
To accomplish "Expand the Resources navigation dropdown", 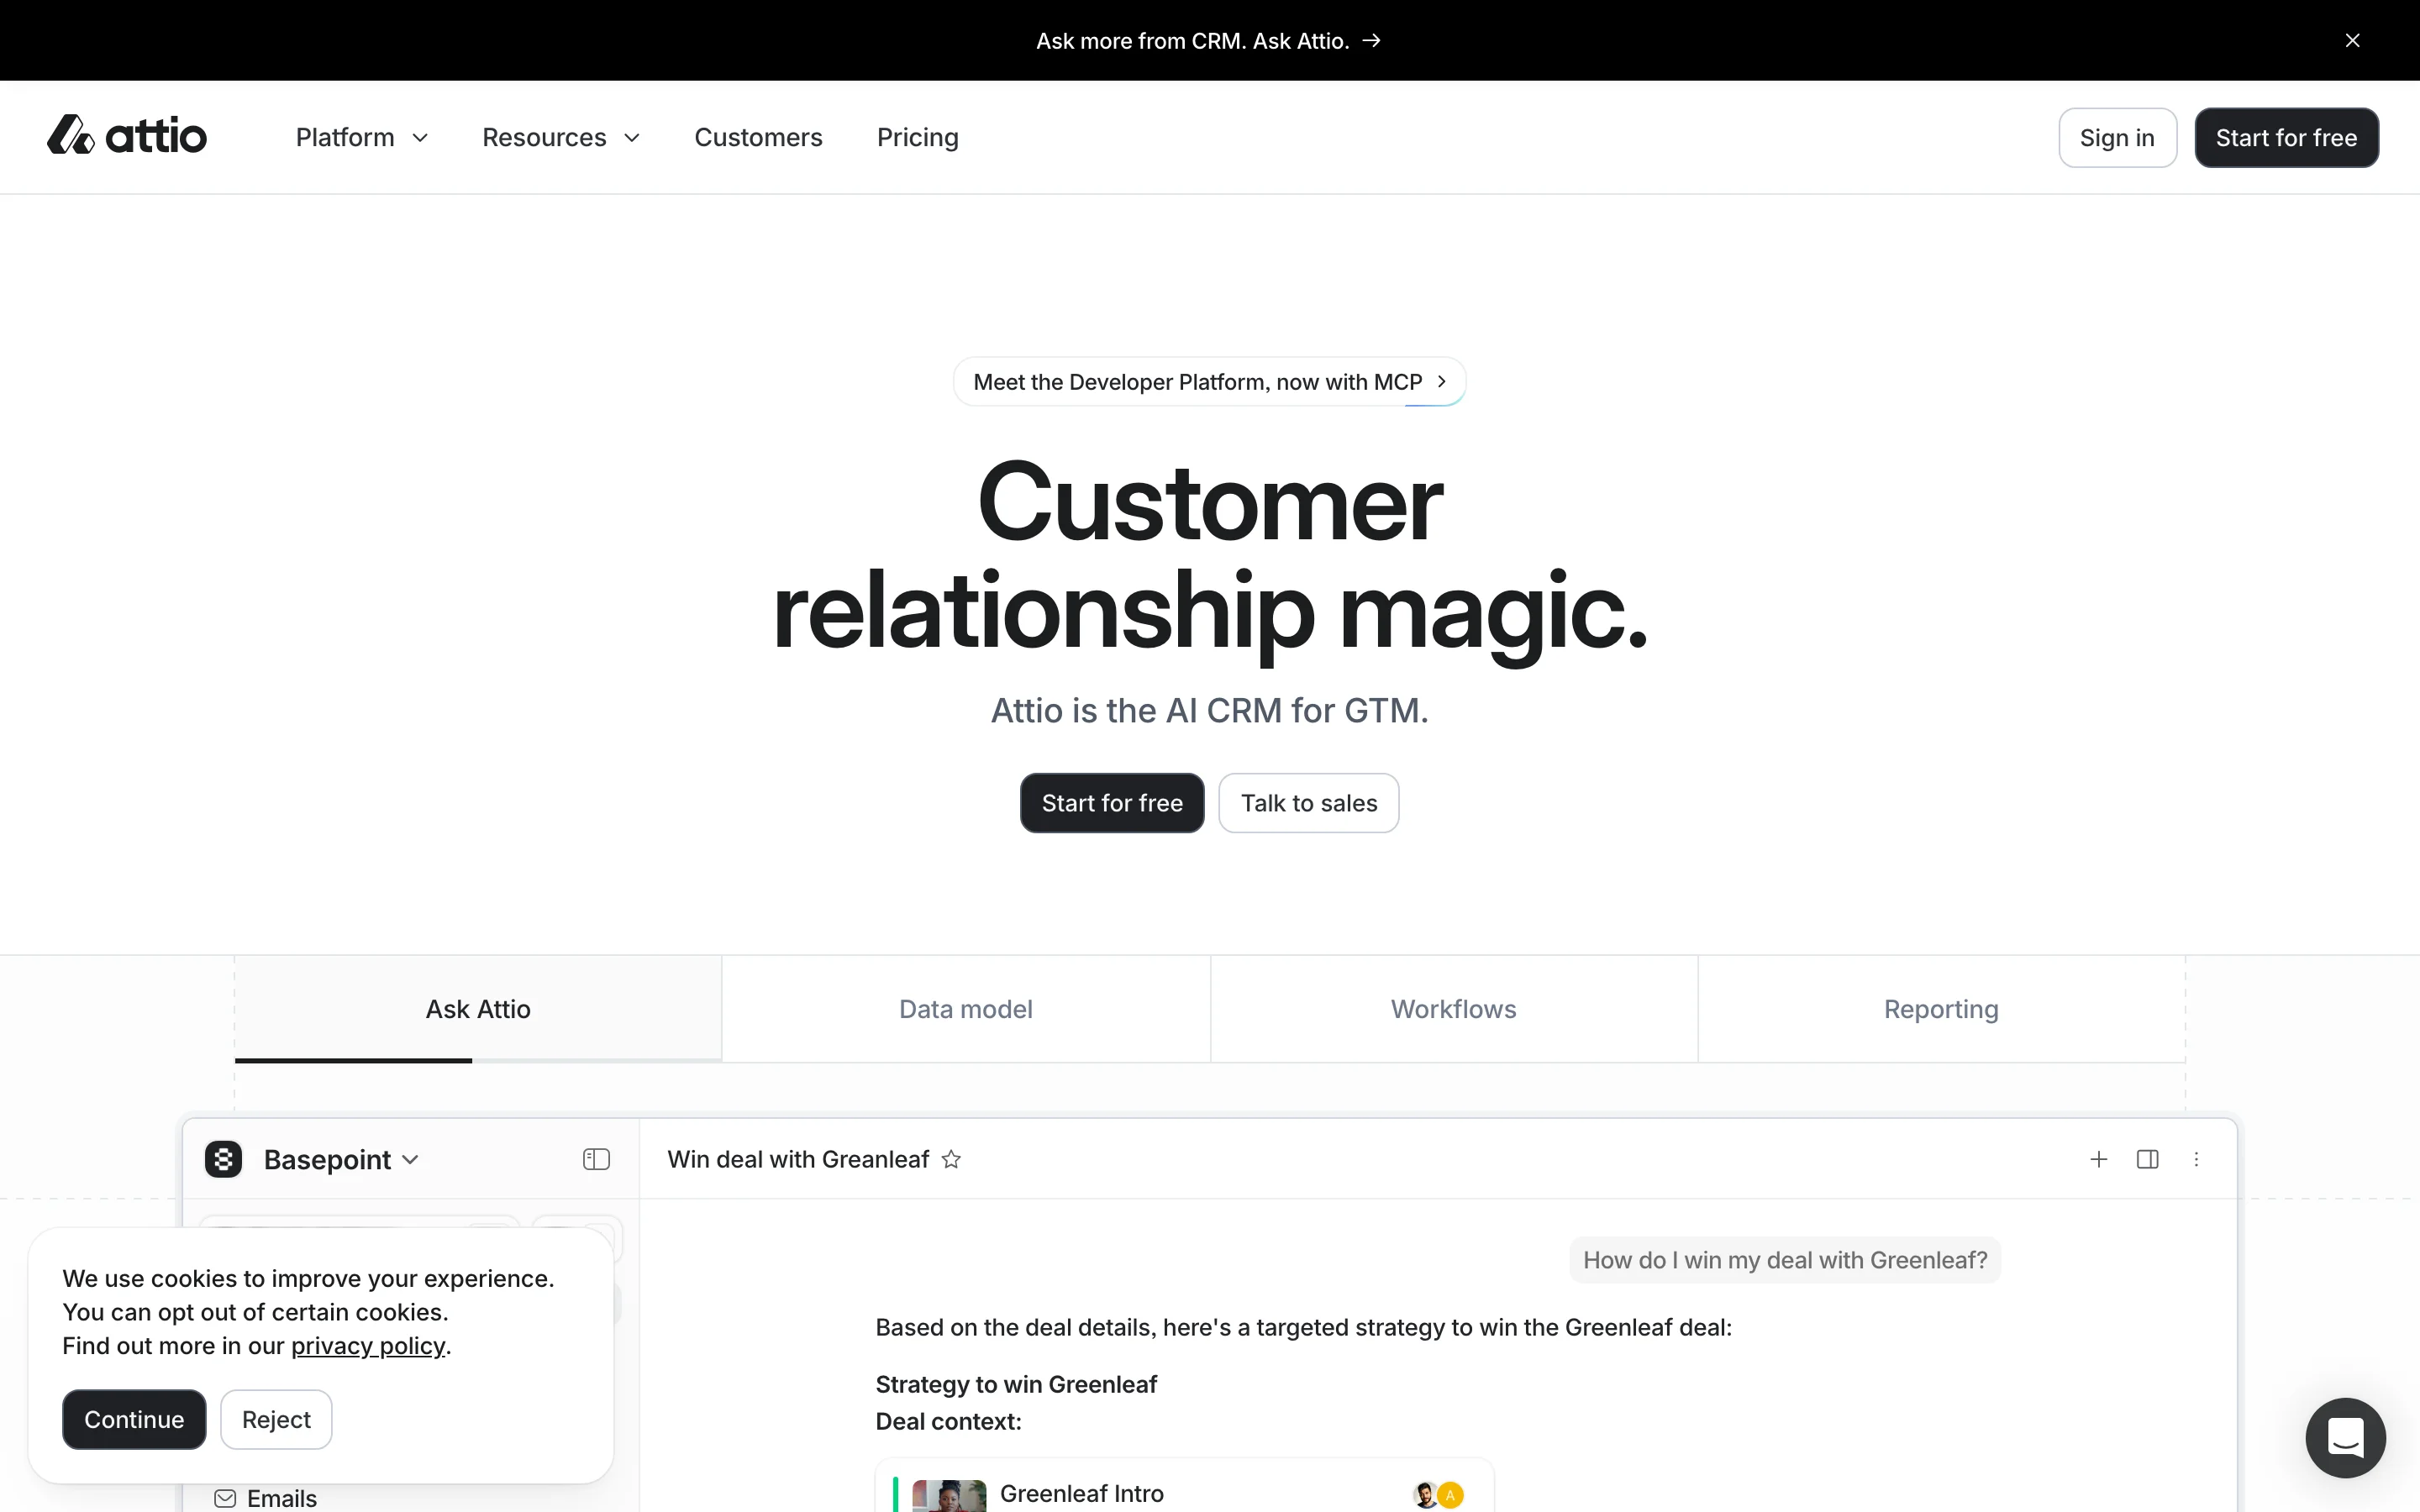I will [560, 137].
